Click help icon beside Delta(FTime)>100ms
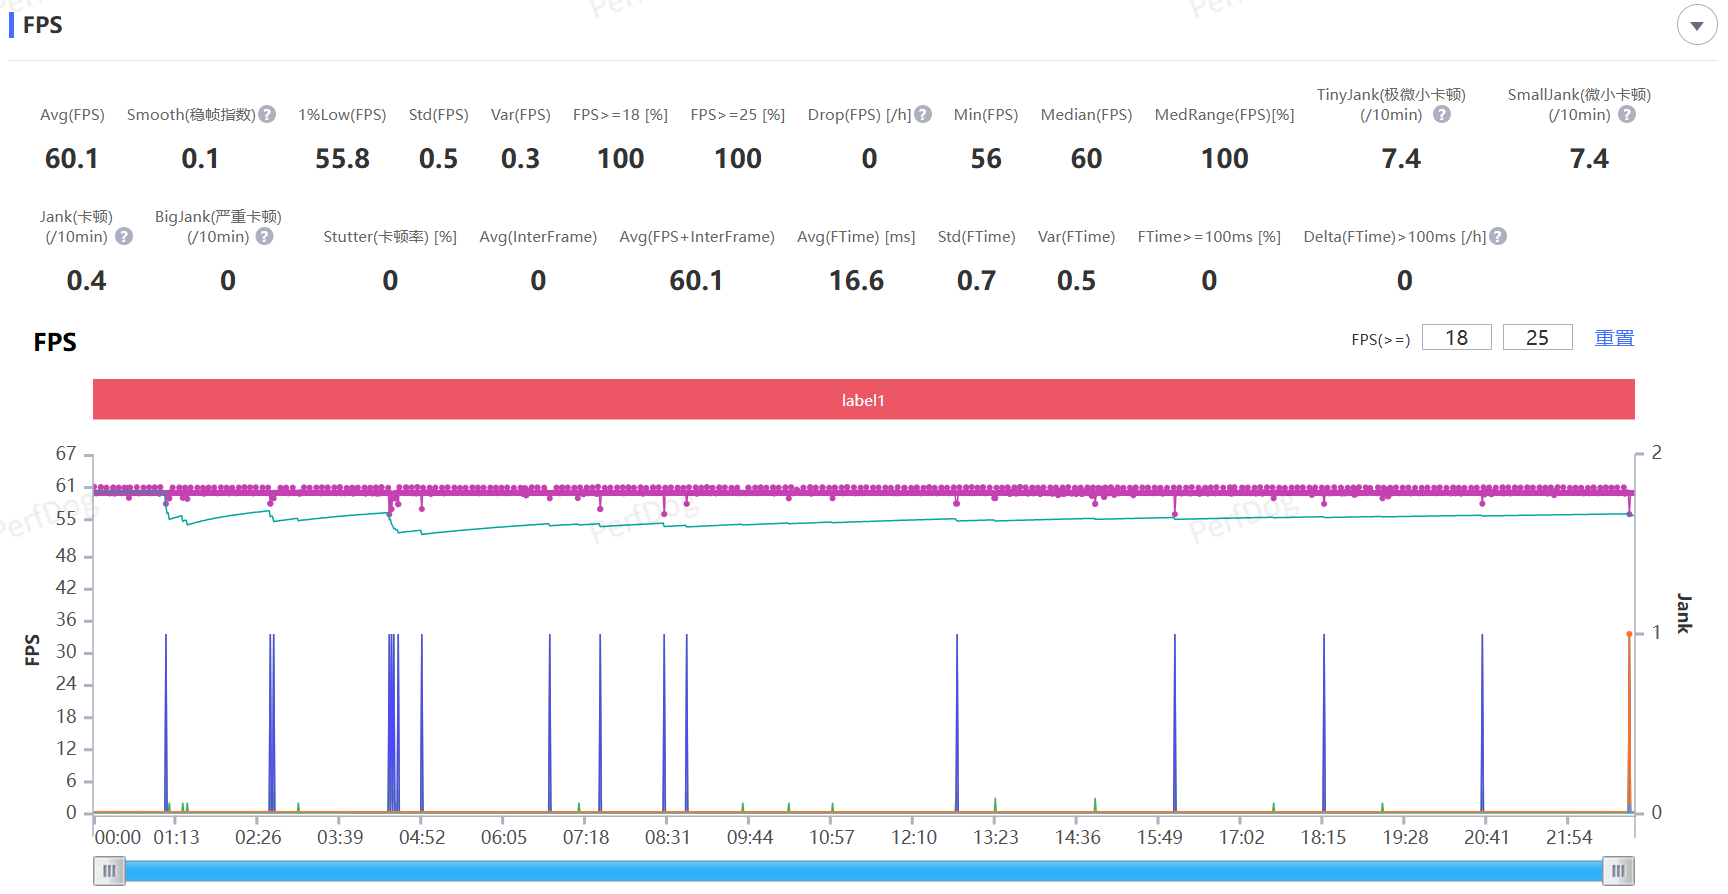1728x894 pixels. (x=1498, y=237)
